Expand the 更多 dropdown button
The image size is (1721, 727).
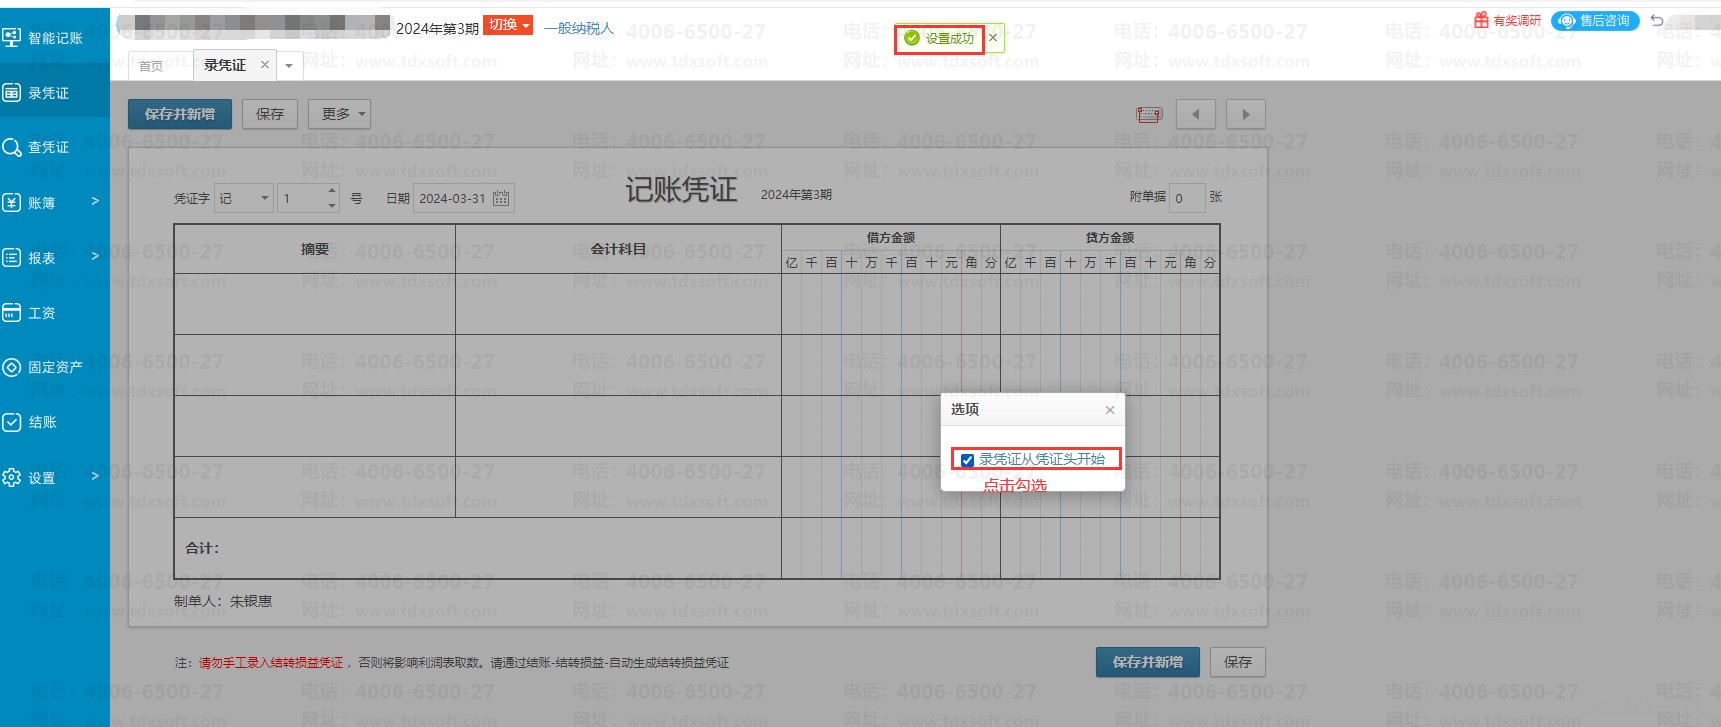[339, 114]
